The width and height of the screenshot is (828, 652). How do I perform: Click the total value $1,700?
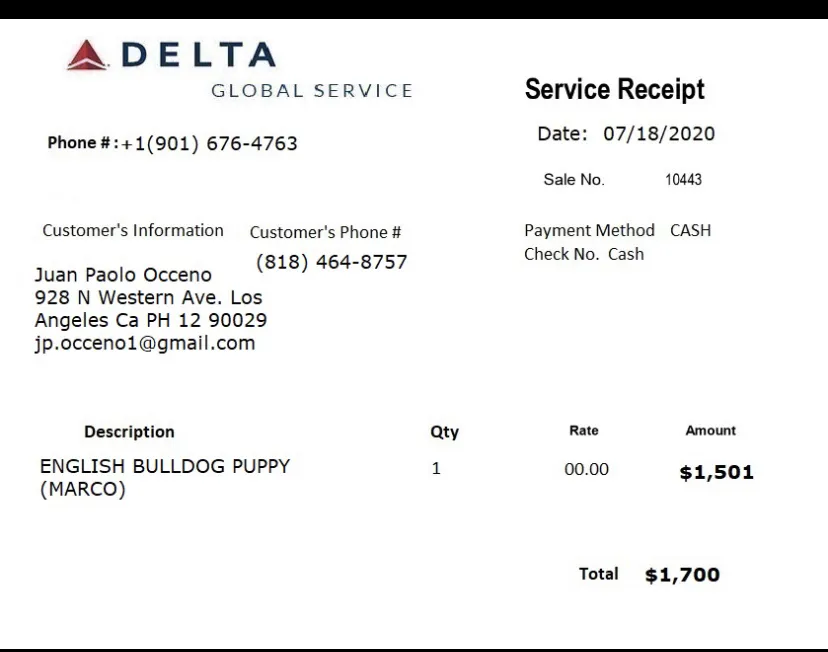tap(682, 574)
